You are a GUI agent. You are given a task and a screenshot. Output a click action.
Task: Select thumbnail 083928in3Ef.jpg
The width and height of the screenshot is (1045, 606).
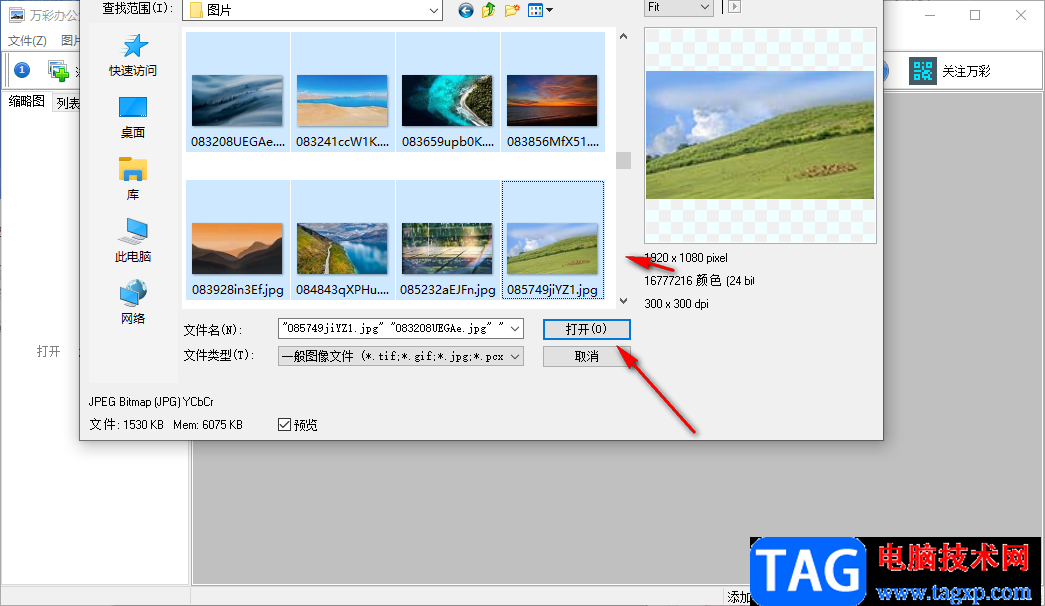(237, 240)
